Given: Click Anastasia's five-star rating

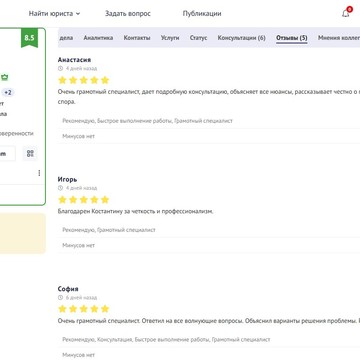Looking at the screenshot, I should [84, 80].
